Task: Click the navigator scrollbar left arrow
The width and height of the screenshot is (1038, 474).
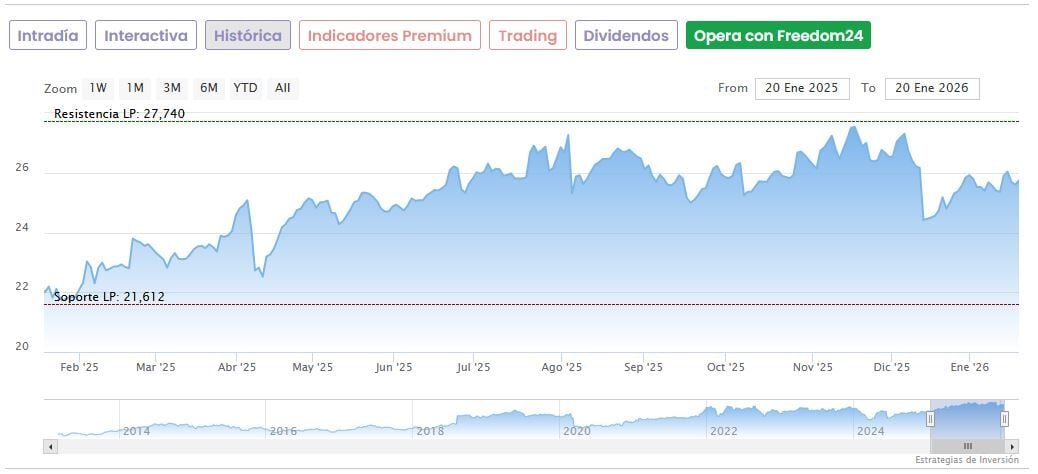Action: coord(50,445)
